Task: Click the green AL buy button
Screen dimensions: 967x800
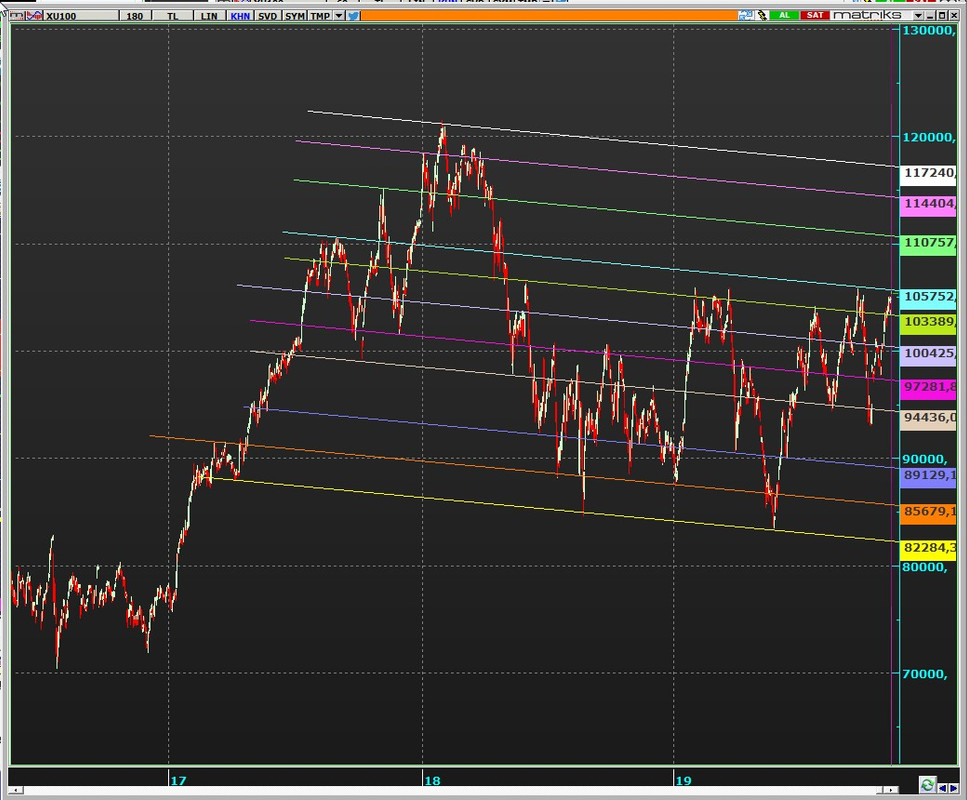Action: 784,15
